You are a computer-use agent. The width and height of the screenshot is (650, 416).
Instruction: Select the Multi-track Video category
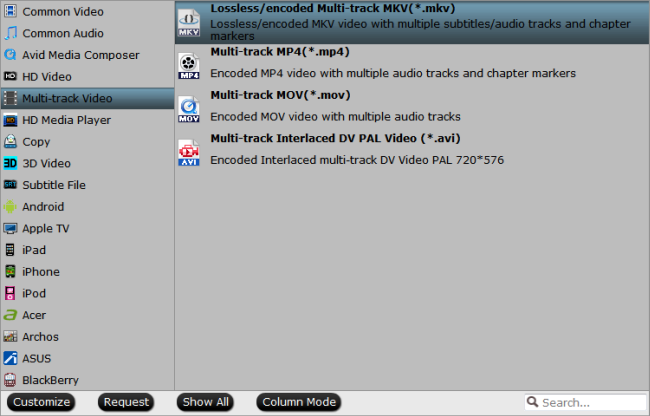coord(87,99)
